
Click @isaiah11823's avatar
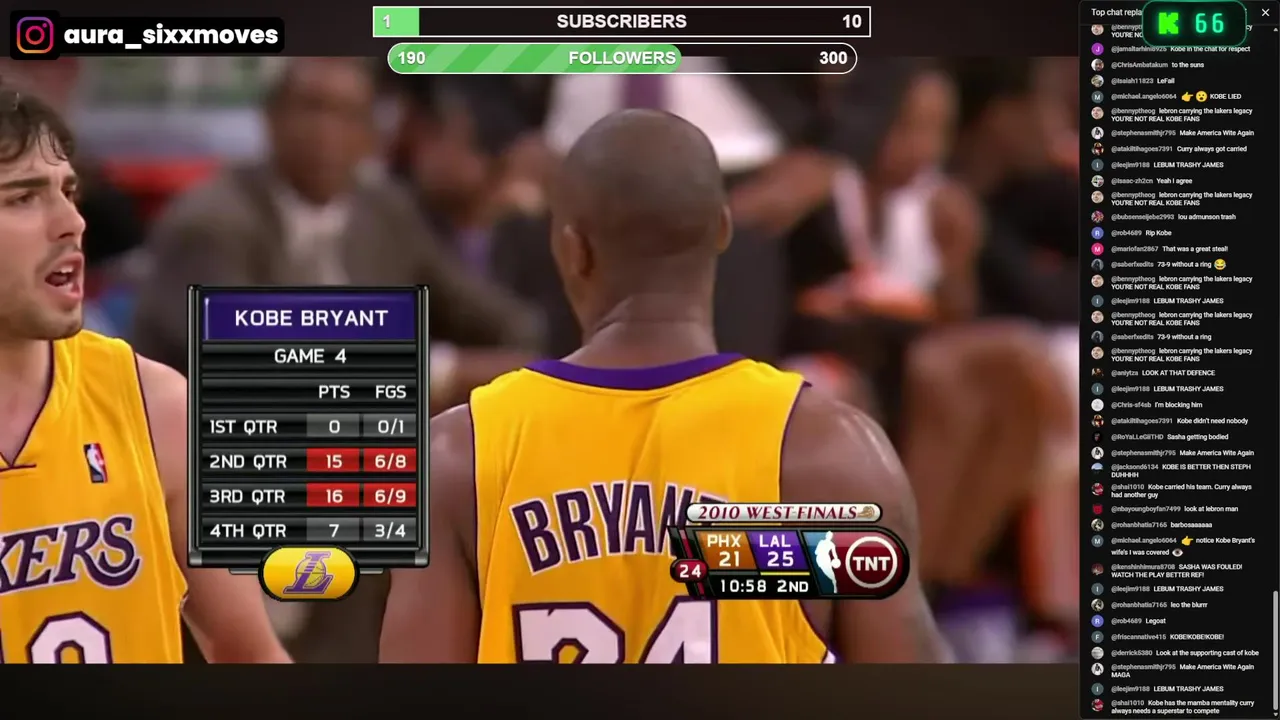point(1098,81)
